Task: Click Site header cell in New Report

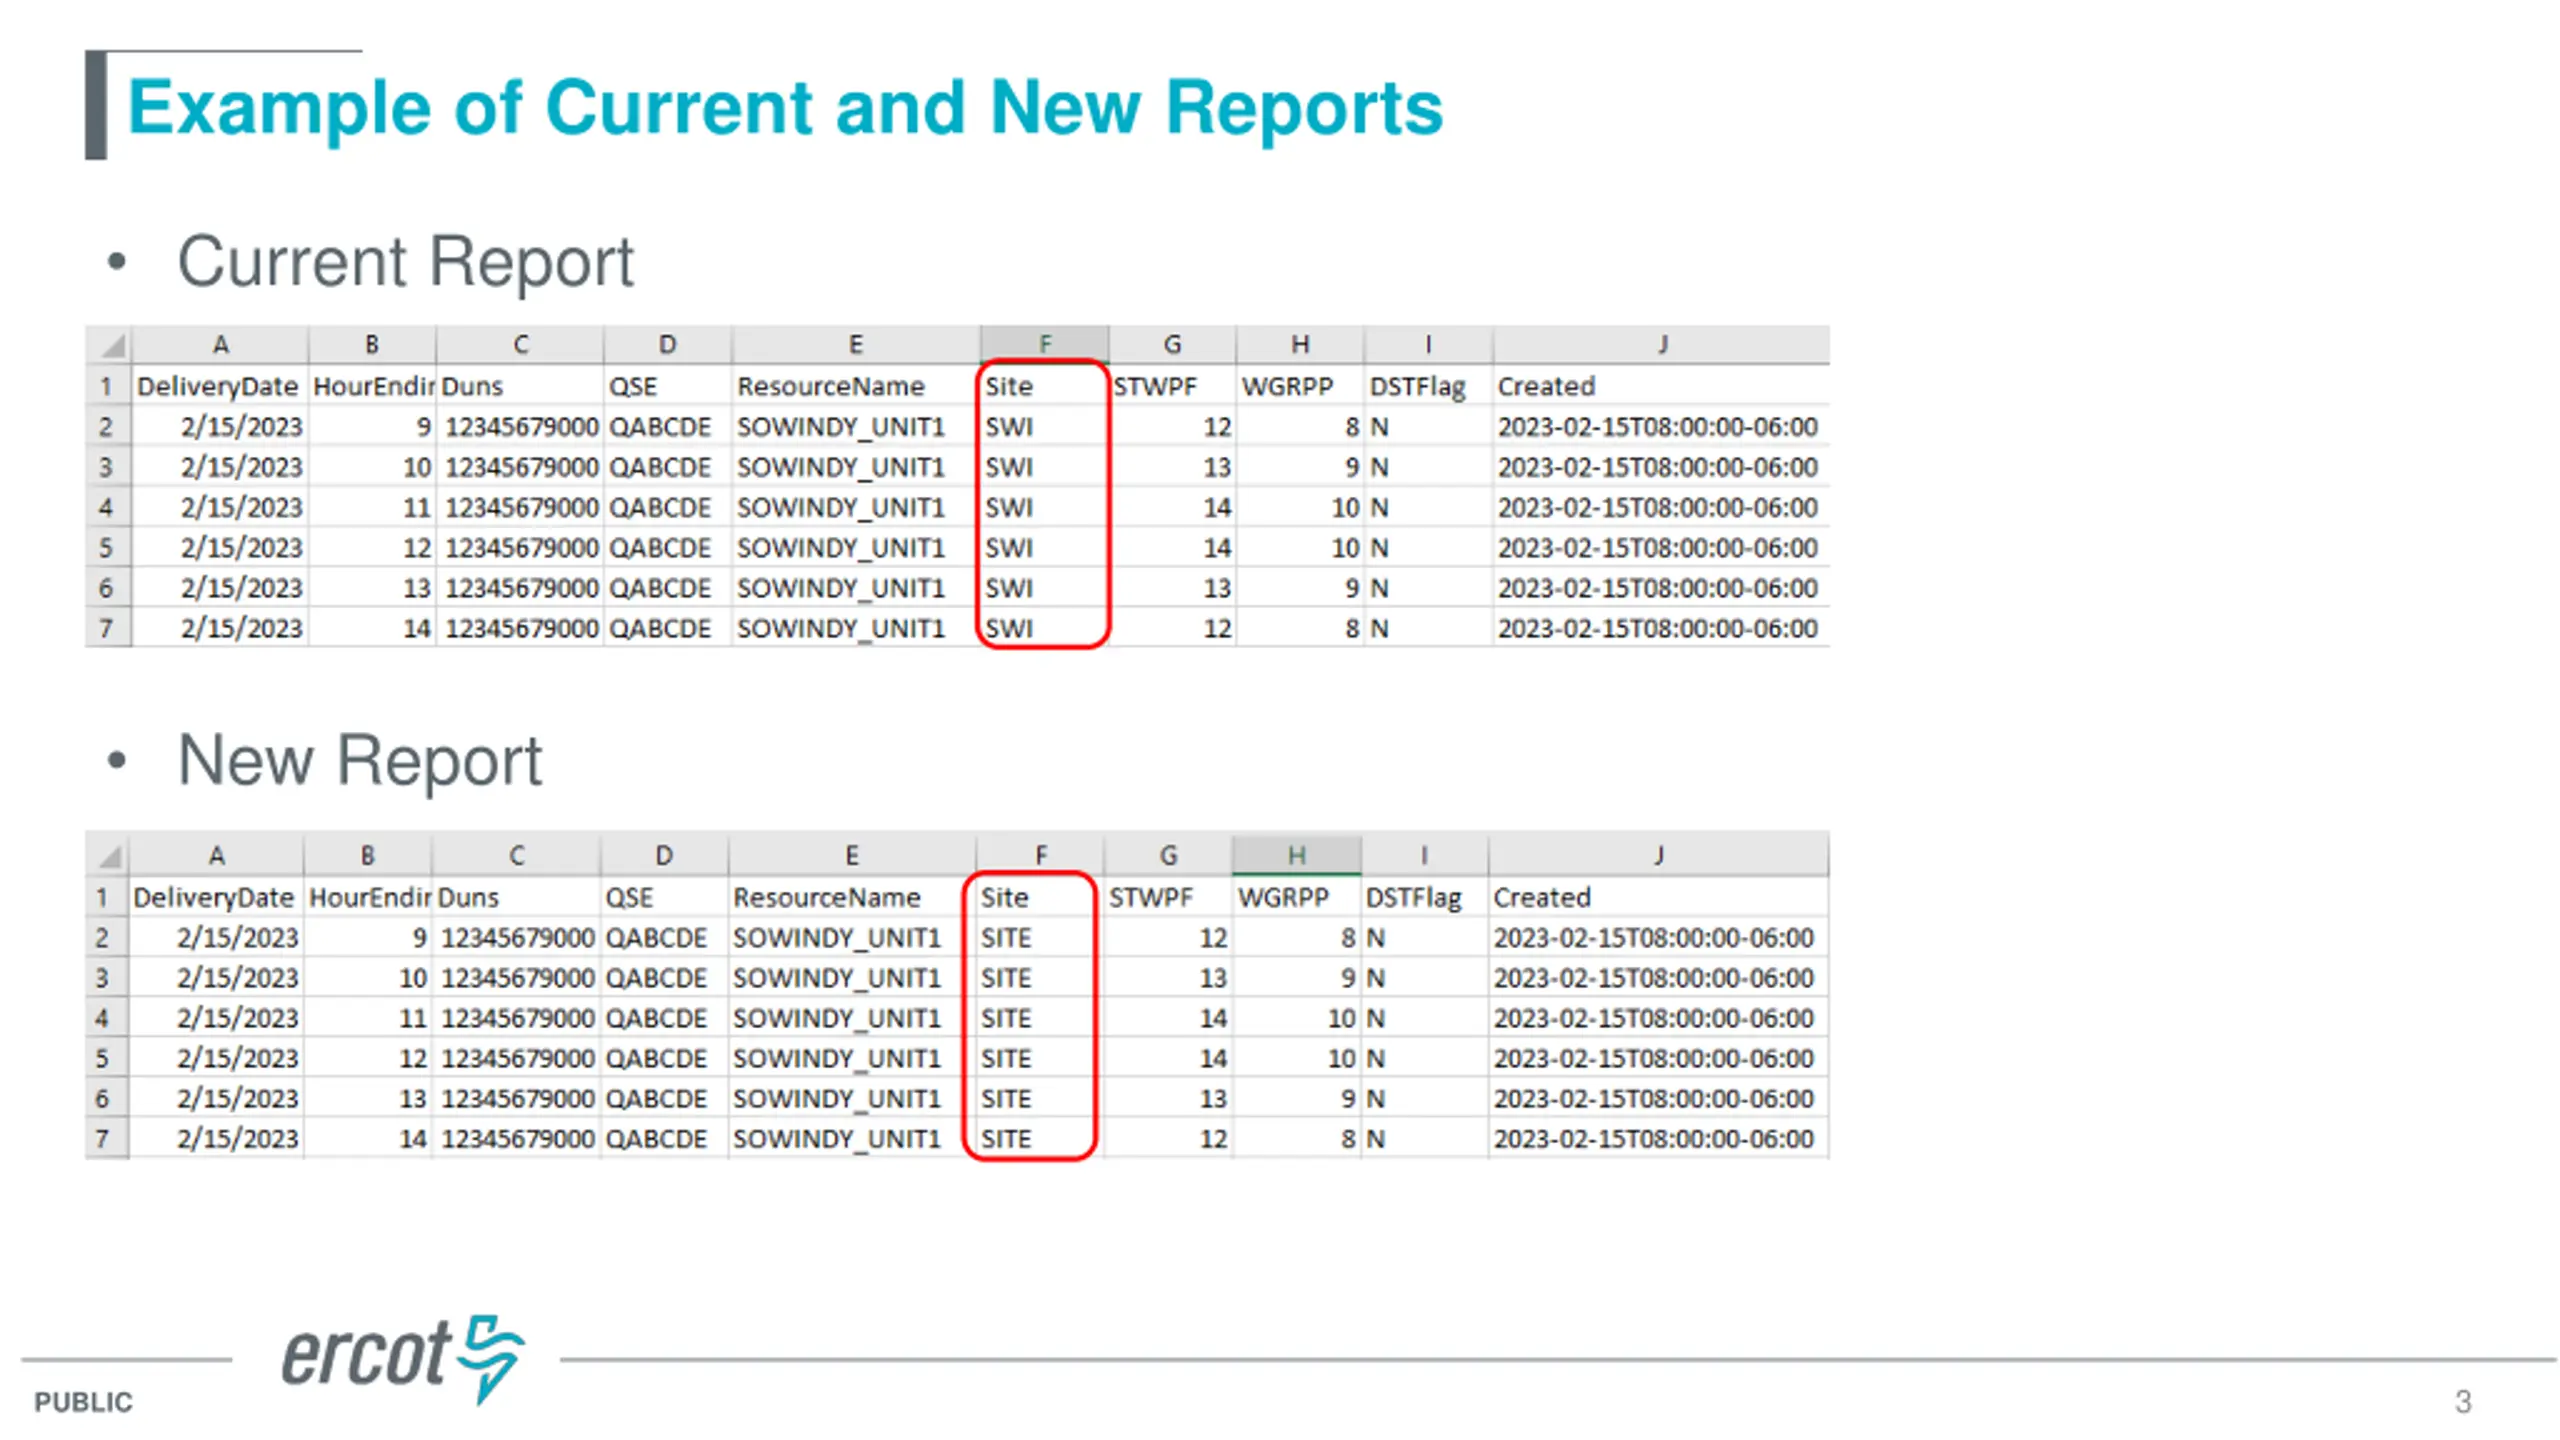Action: (x=1040, y=897)
